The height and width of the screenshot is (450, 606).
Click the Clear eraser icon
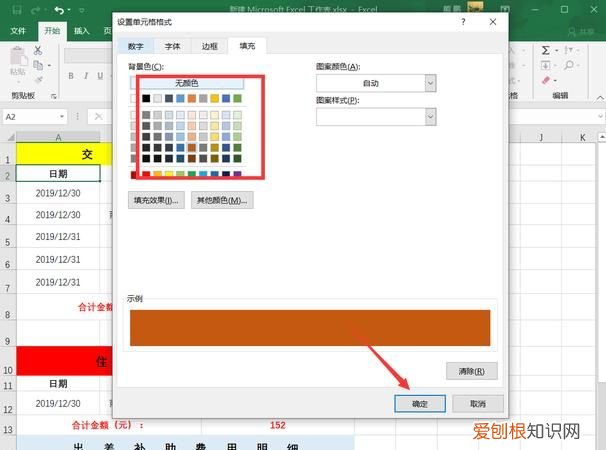546,80
